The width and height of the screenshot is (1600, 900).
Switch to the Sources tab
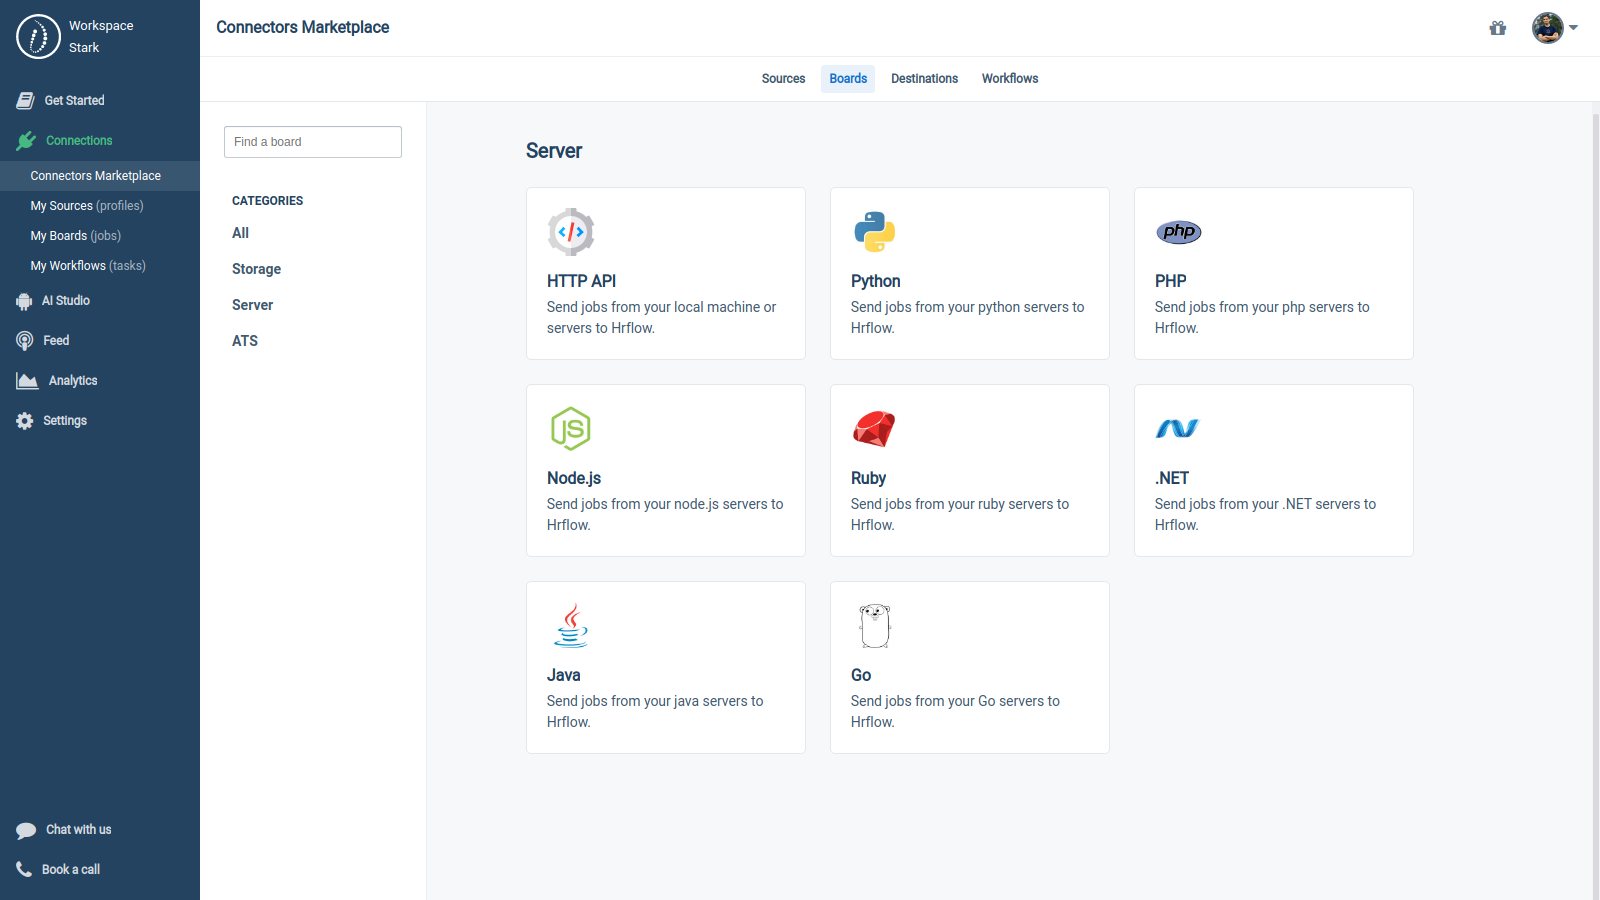pyautogui.click(x=783, y=79)
